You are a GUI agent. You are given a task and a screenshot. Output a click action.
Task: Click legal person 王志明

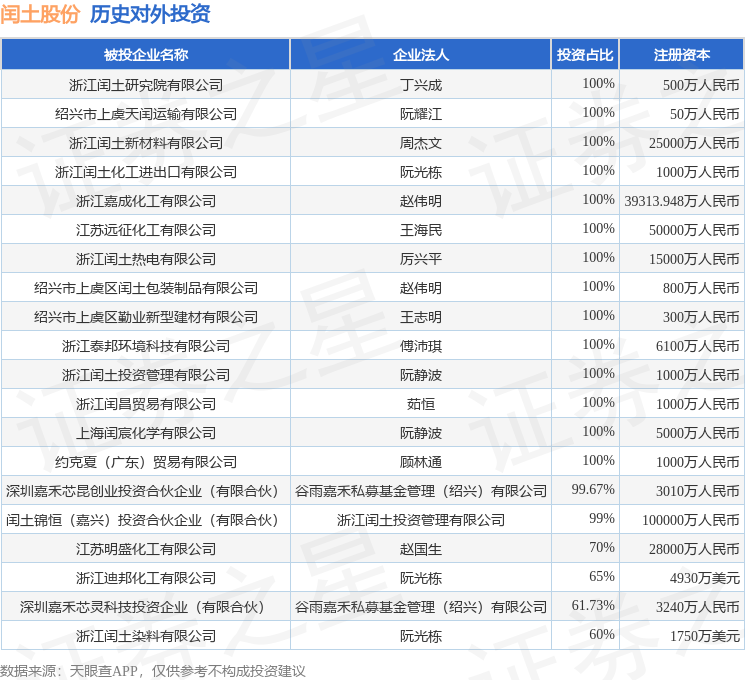(420, 317)
